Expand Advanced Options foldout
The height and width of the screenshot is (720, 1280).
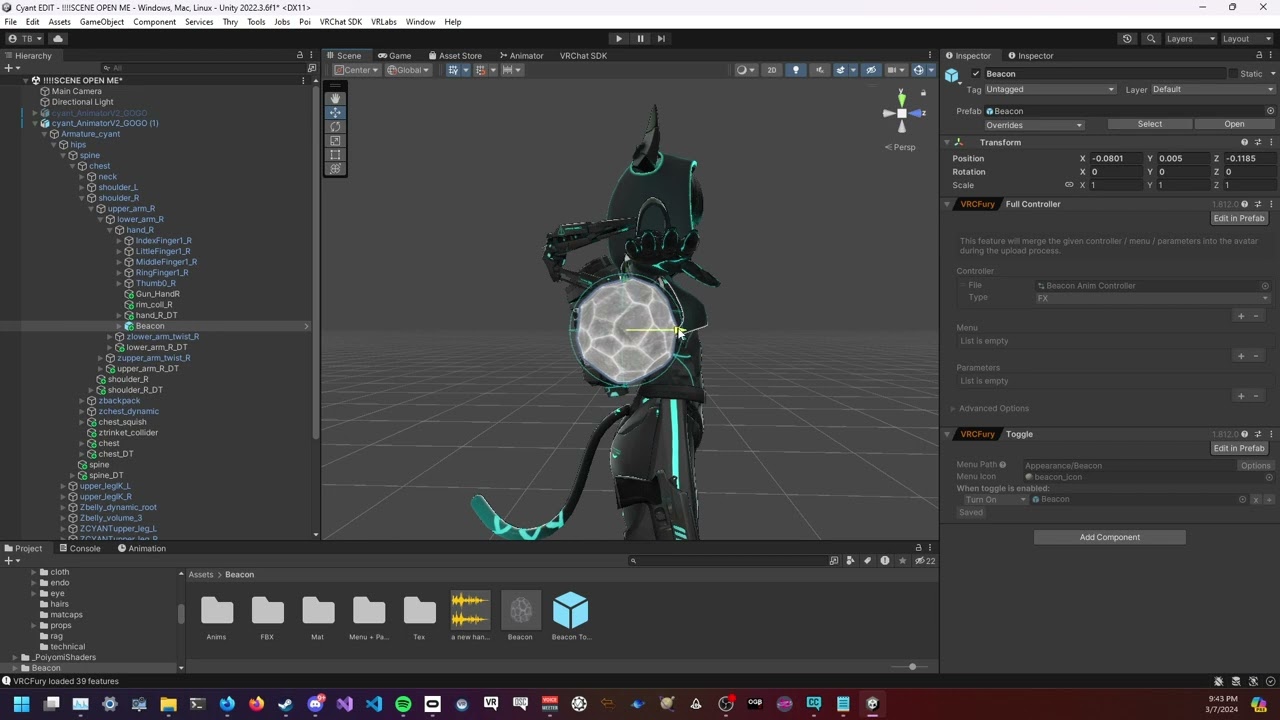click(953, 409)
